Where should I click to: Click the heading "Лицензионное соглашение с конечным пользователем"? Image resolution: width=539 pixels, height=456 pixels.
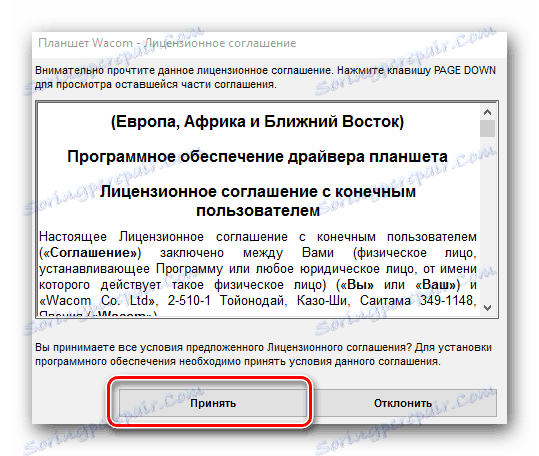pos(258,201)
